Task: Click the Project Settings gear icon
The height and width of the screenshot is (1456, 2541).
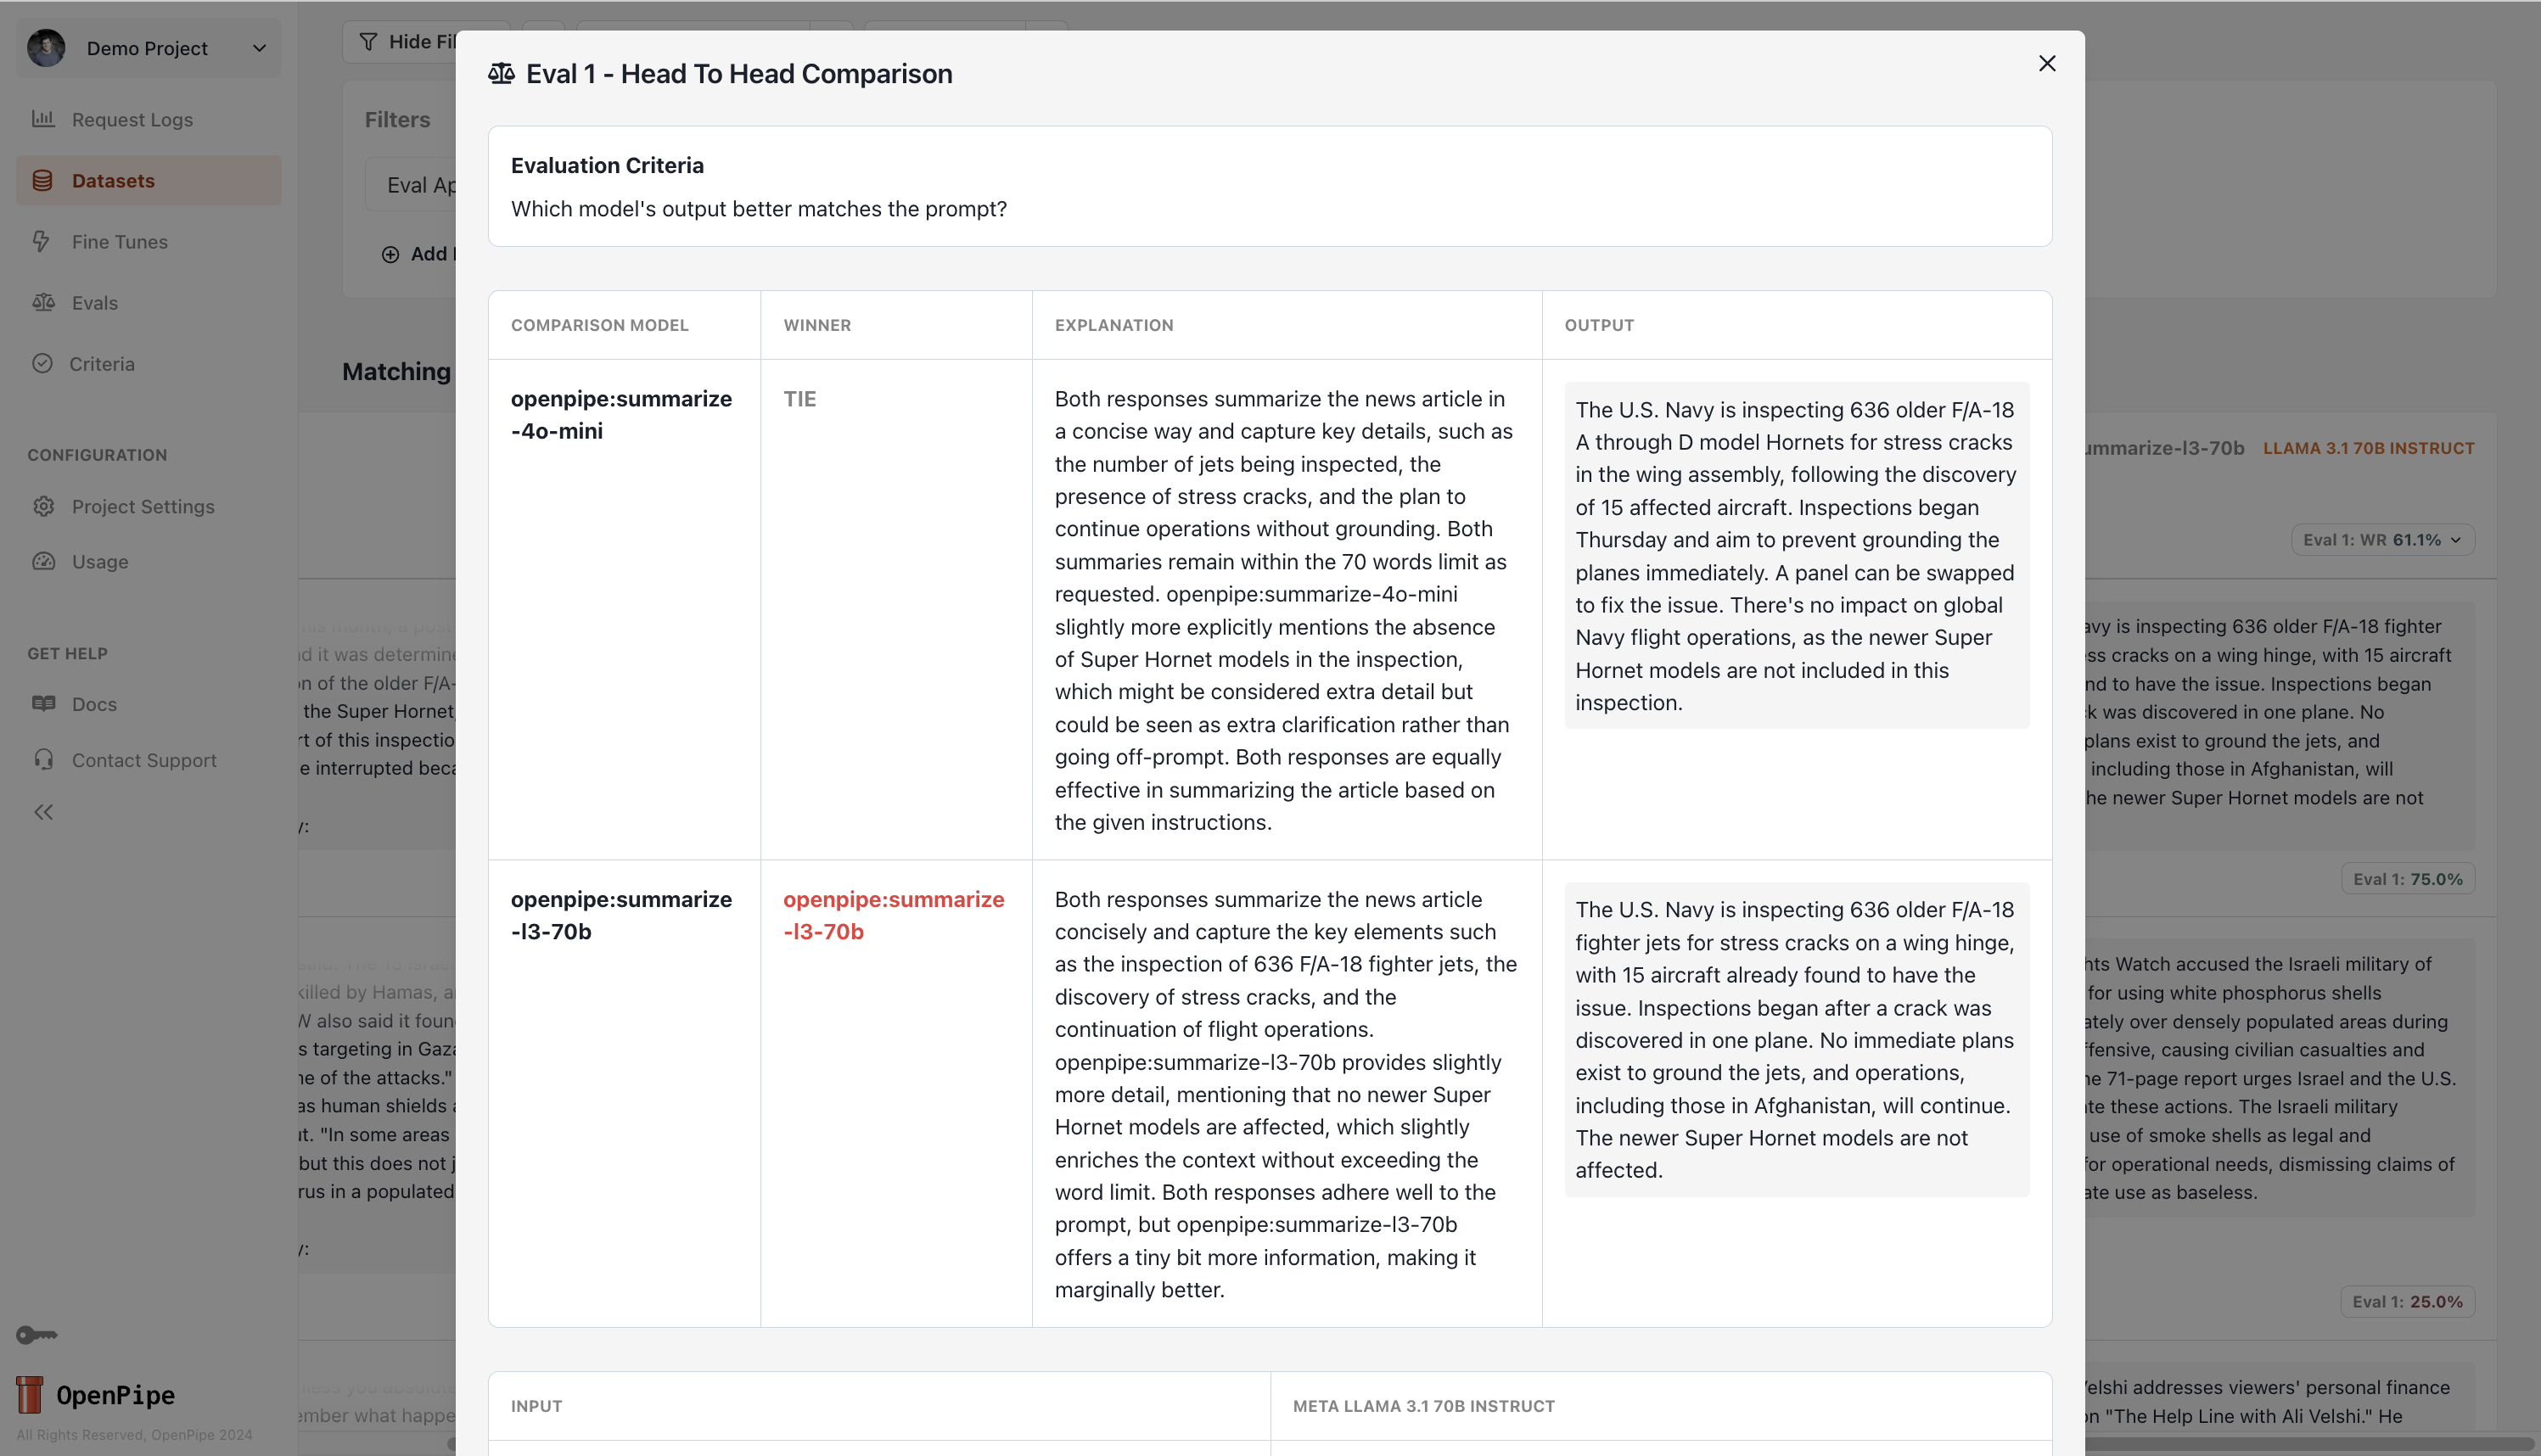Action: (x=43, y=506)
